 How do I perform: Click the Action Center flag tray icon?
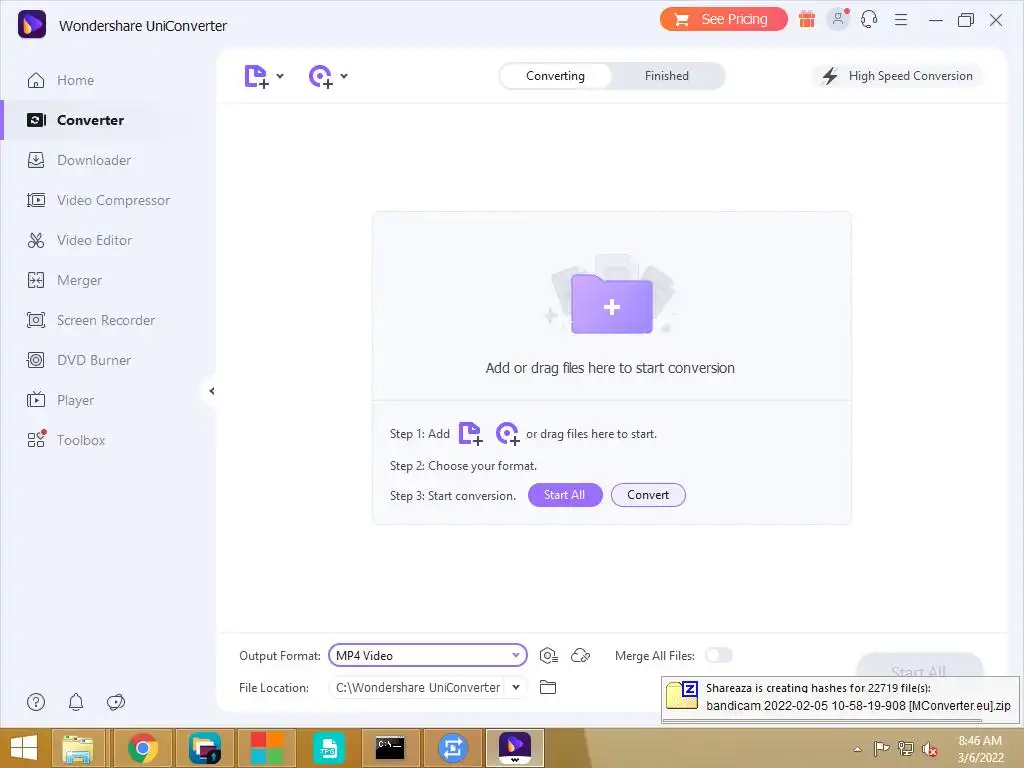[881, 748]
